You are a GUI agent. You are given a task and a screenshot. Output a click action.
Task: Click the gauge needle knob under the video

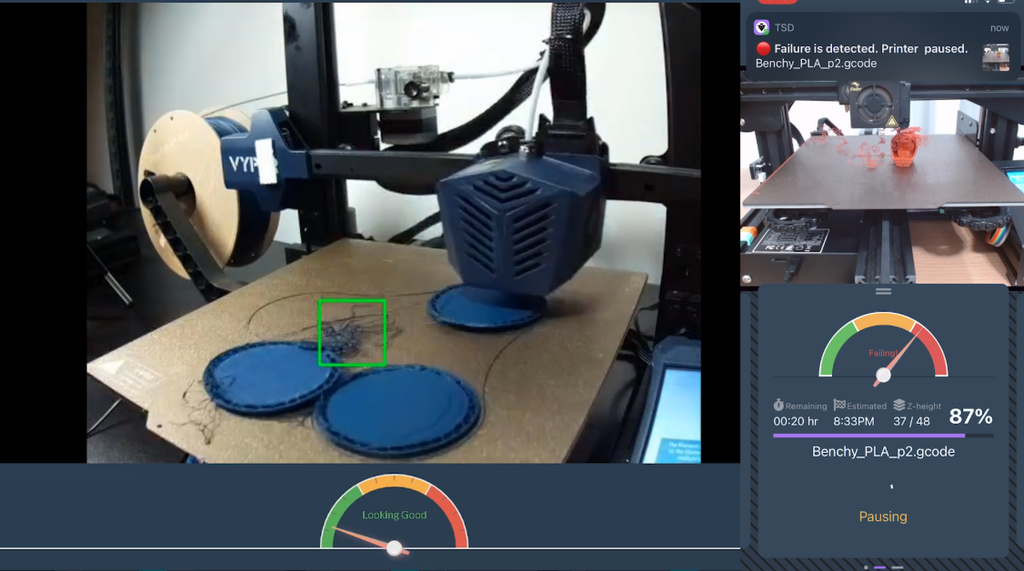pyautogui.click(x=394, y=548)
